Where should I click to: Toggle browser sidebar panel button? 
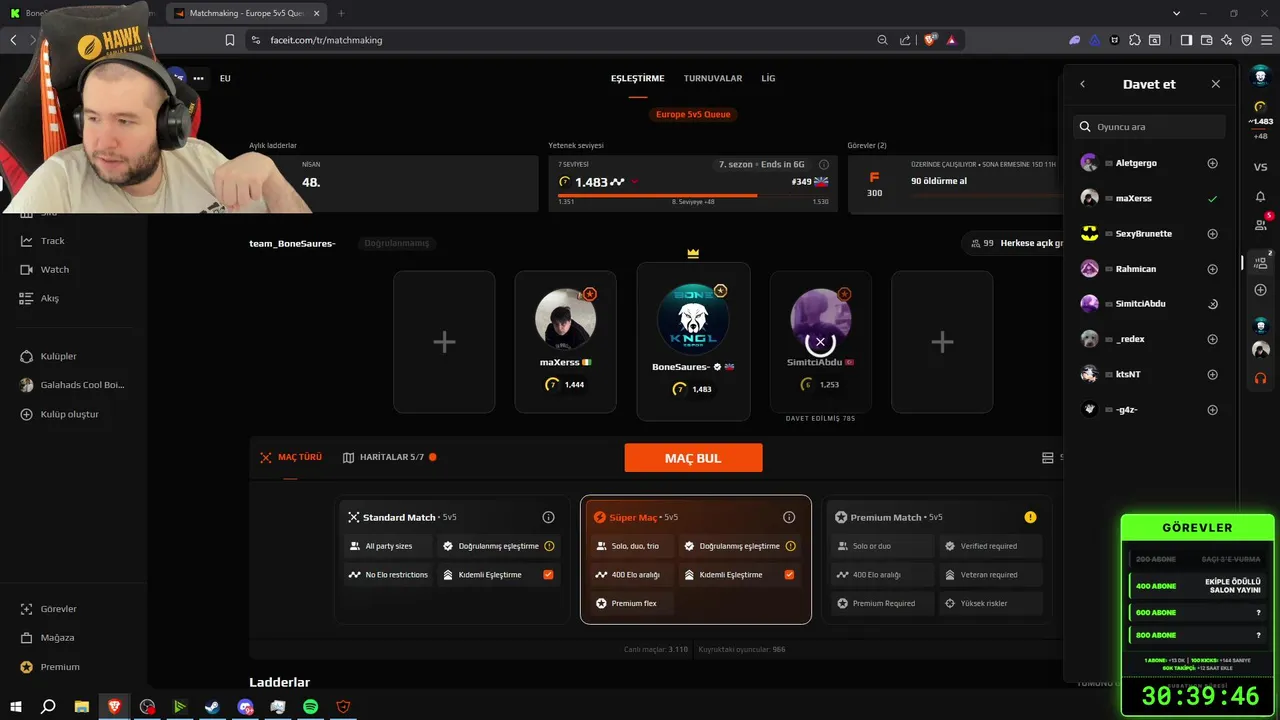1186,40
